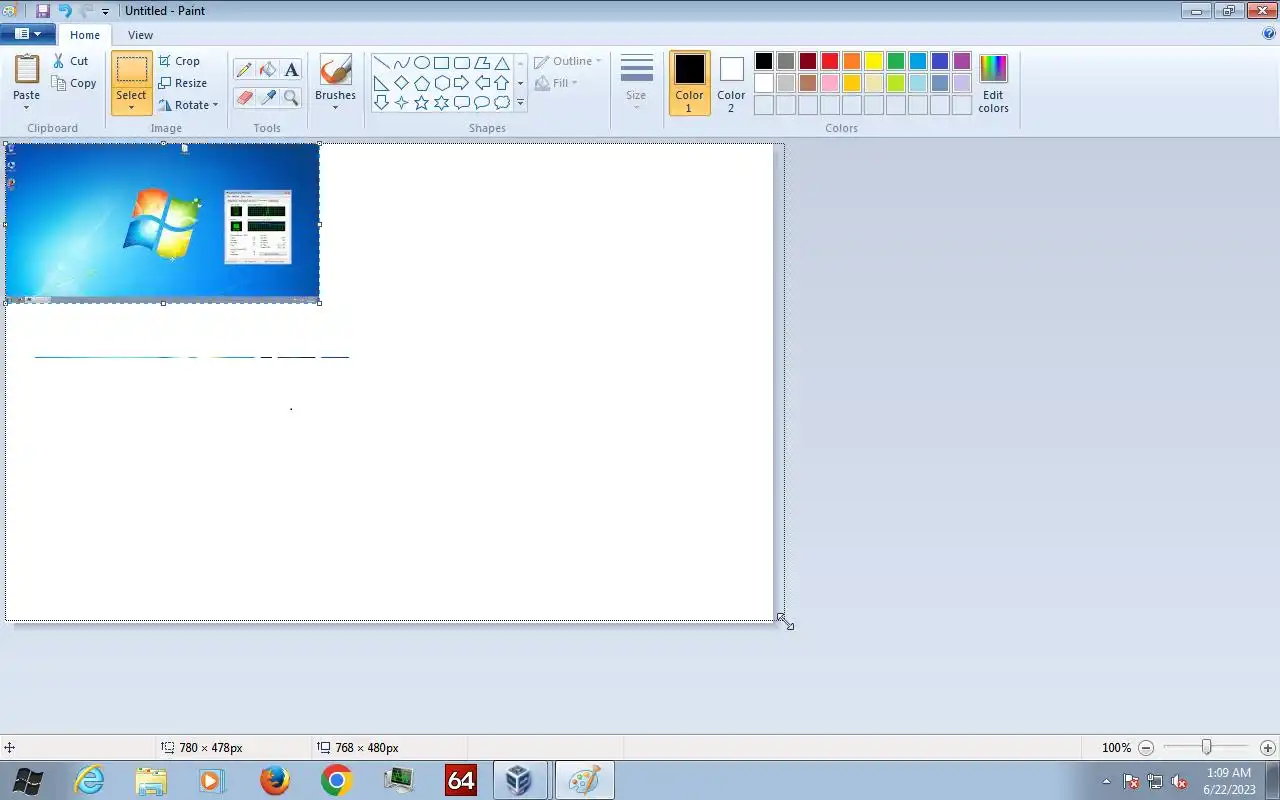Expand the Rotate dropdown

(215, 105)
